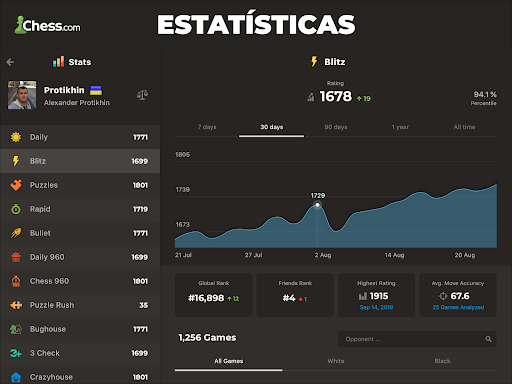
Task: Click the opponent search magnifier icon
Action: 488,339
